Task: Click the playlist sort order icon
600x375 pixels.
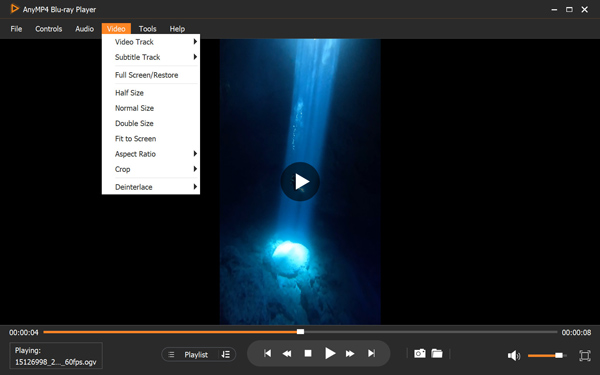Action: point(226,354)
